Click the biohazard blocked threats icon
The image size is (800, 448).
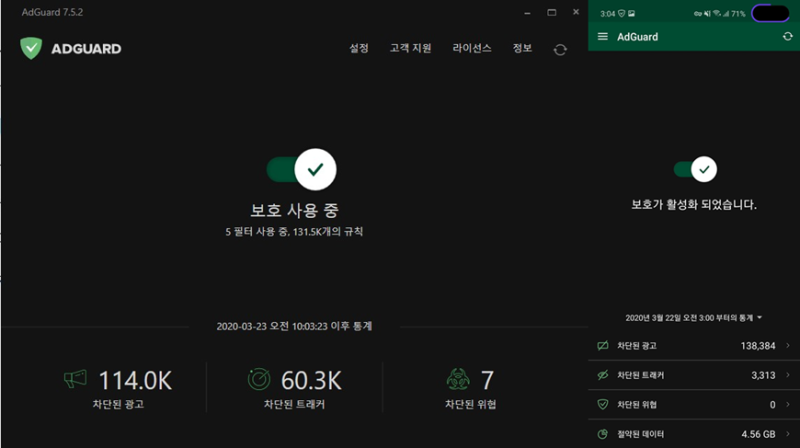(x=458, y=380)
